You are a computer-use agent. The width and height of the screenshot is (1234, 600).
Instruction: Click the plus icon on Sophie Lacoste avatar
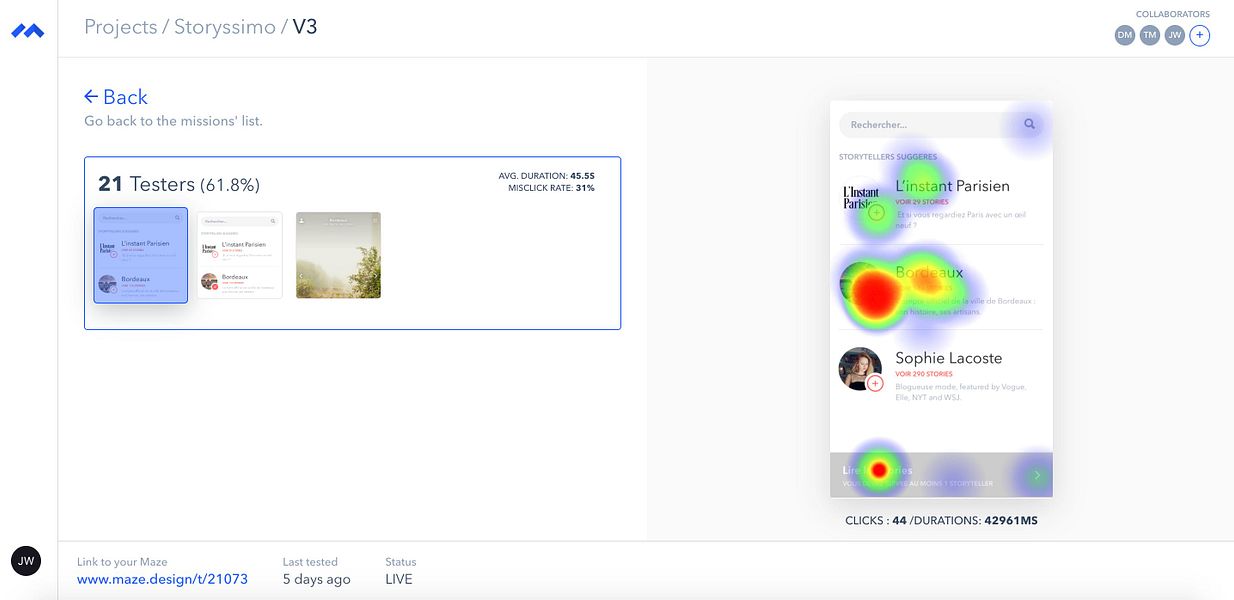(x=875, y=383)
